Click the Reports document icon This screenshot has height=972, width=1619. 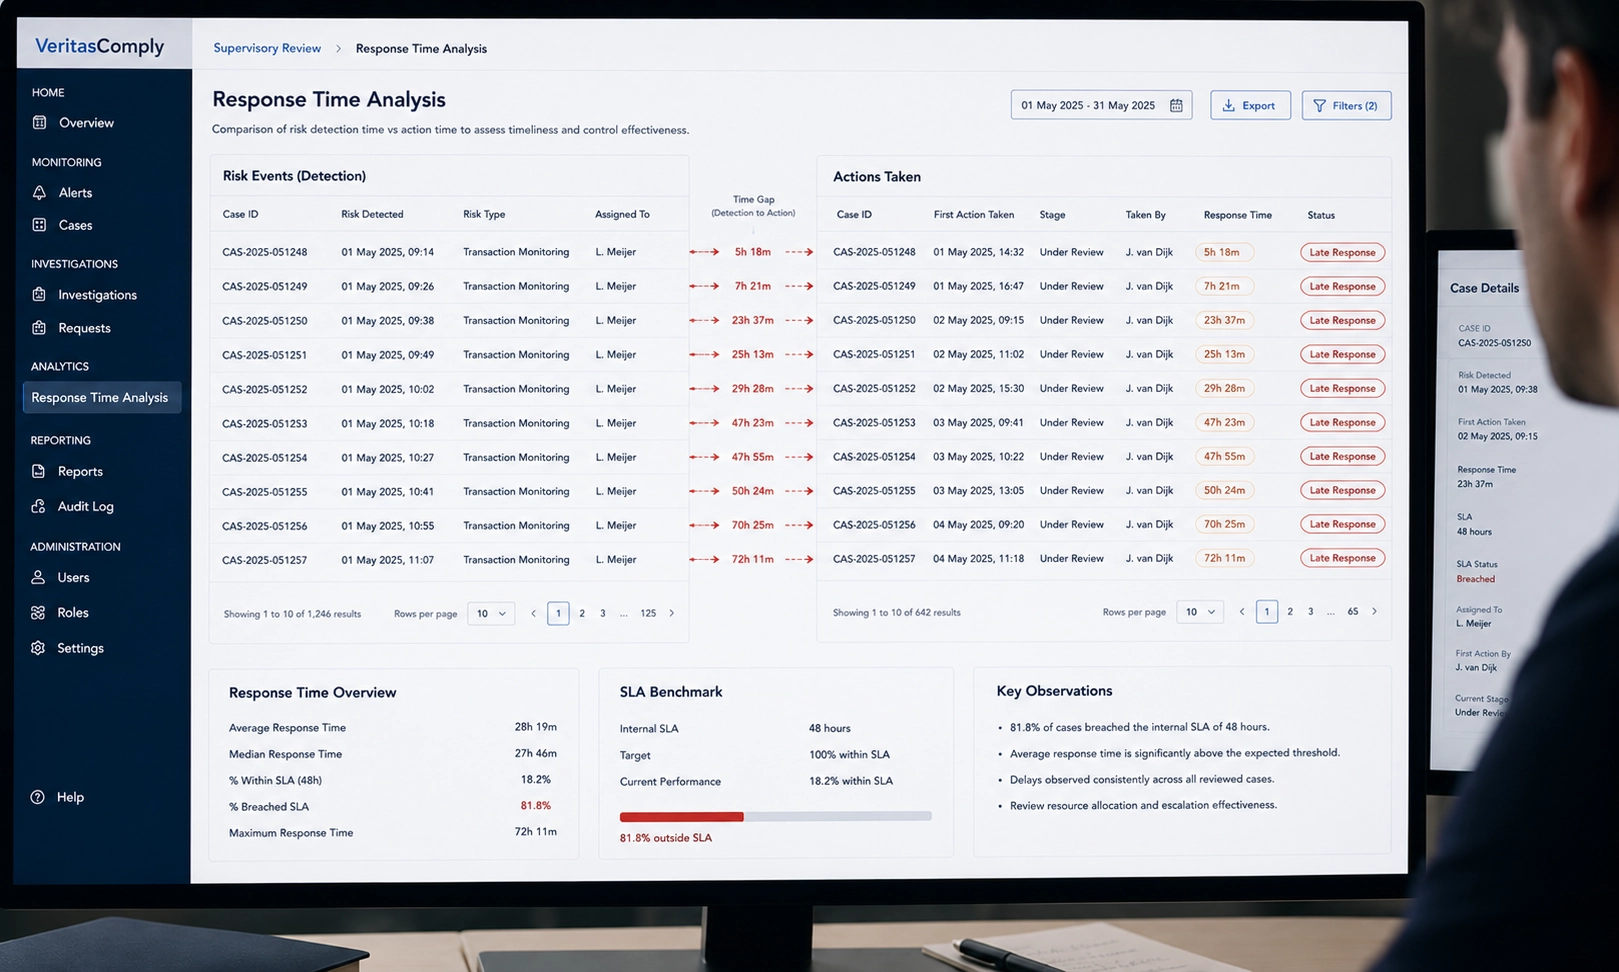pos(38,471)
